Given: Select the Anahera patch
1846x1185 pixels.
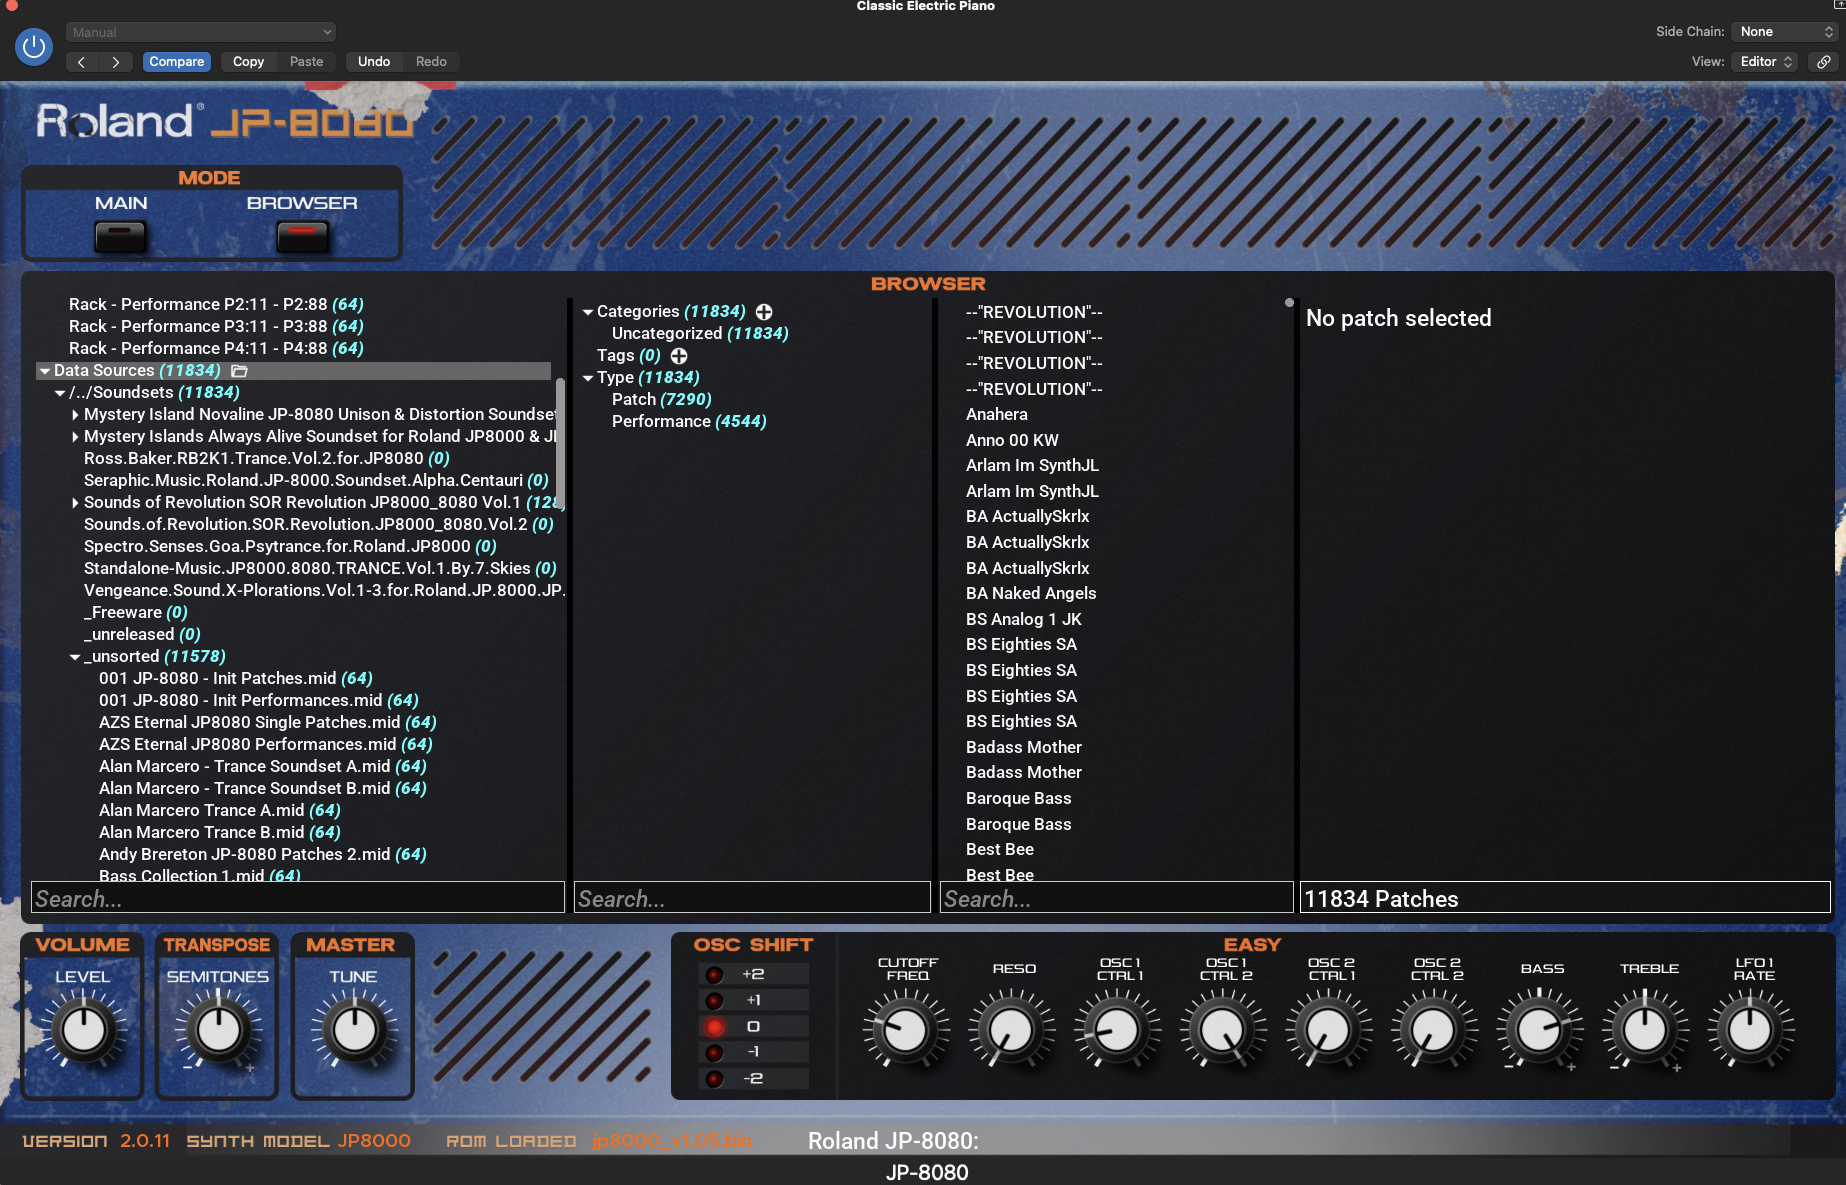Looking at the screenshot, I should pyautogui.click(x=996, y=415).
